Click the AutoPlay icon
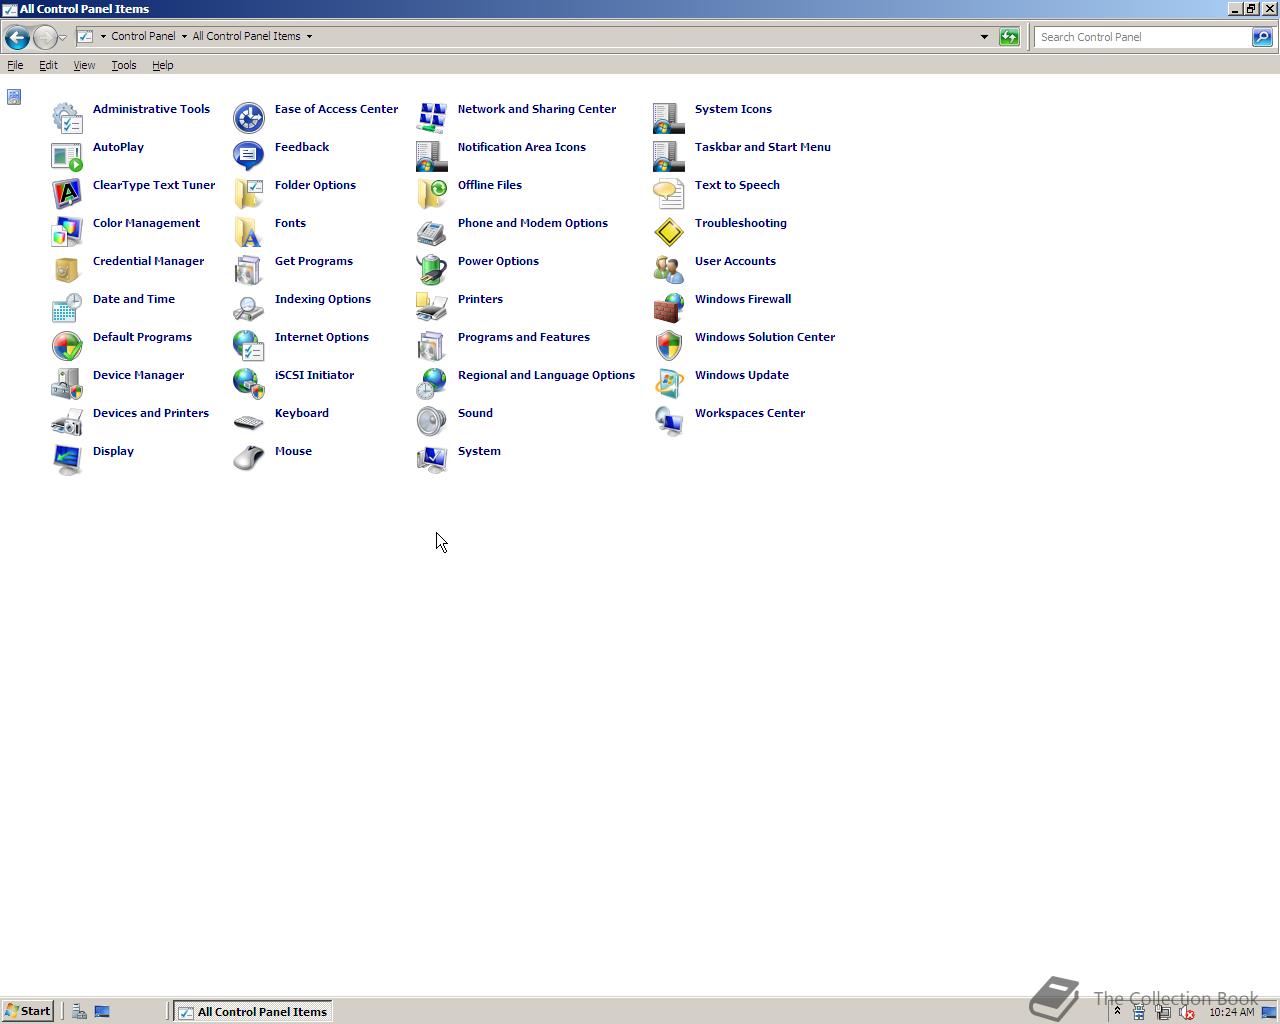 (x=67, y=156)
